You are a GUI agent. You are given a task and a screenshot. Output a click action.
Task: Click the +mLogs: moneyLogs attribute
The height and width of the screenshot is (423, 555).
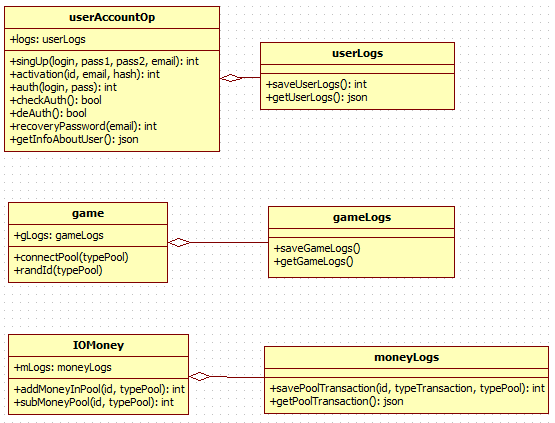tap(63, 367)
